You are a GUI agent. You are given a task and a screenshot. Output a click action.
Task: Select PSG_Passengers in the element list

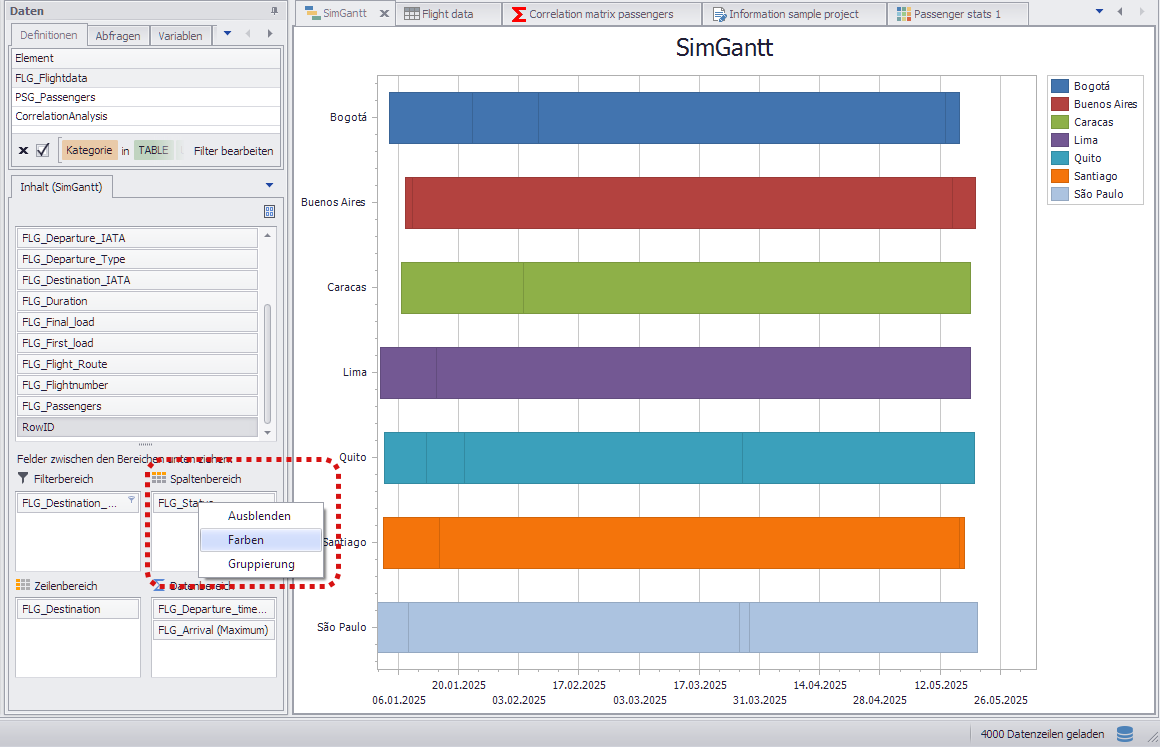[56, 97]
